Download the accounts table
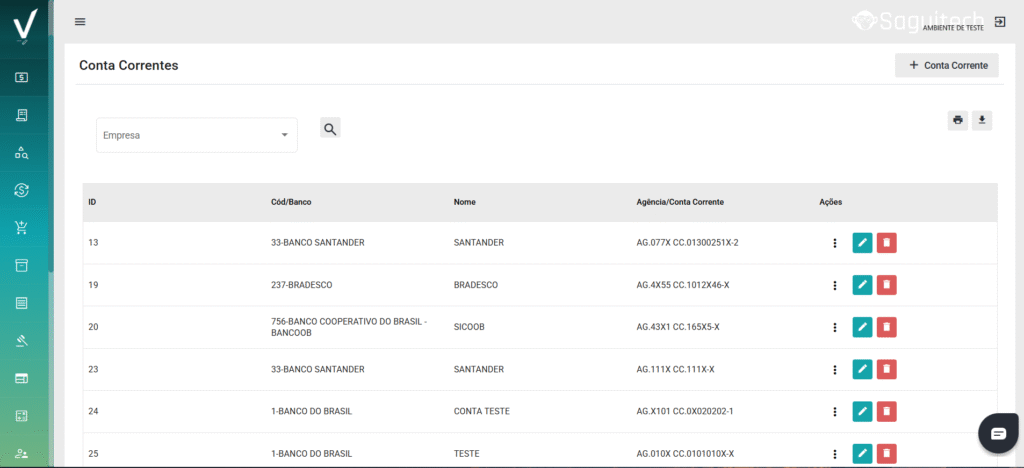Image resolution: width=1024 pixels, height=468 pixels. [x=982, y=121]
